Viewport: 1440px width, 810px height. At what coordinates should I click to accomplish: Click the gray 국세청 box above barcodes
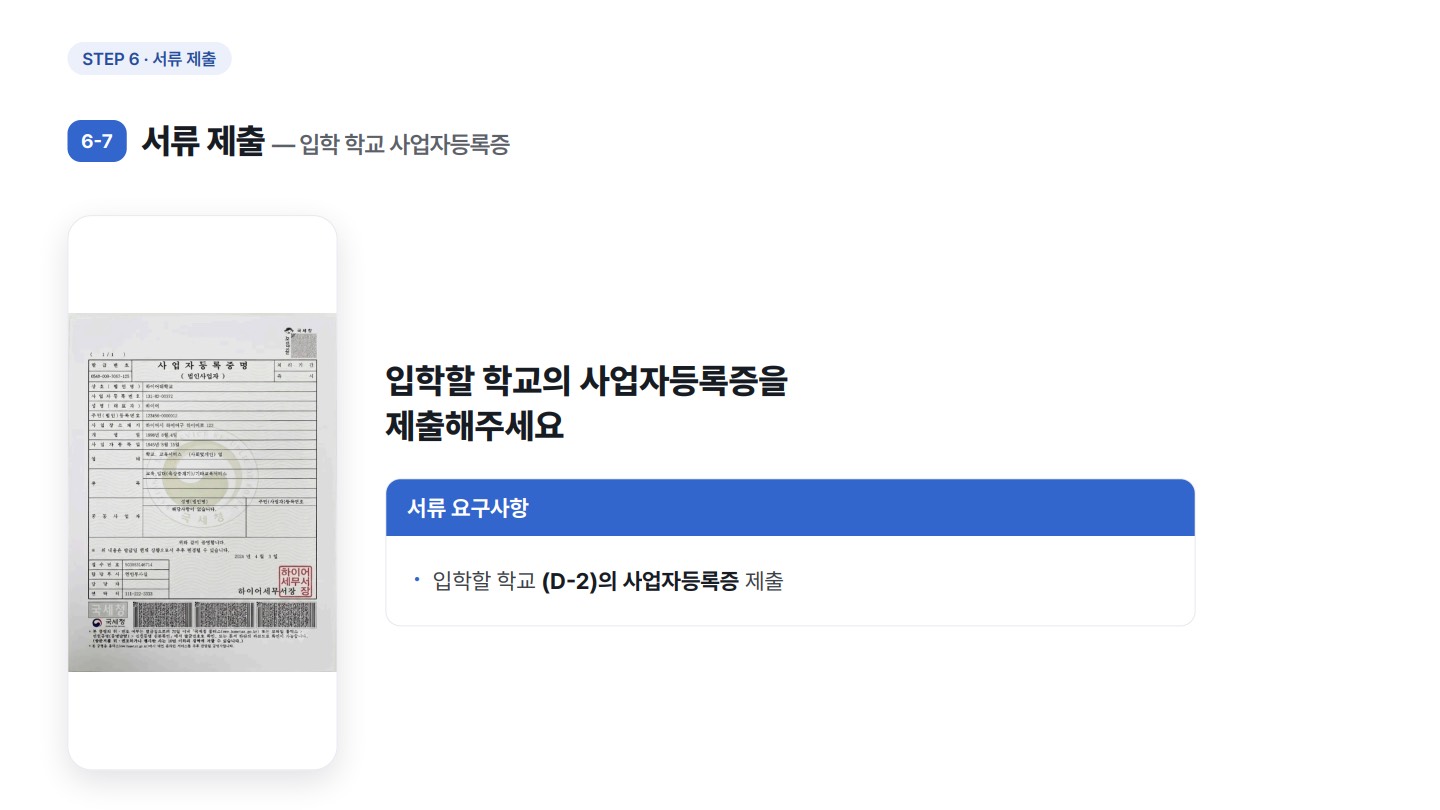pyautogui.click(x=108, y=609)
